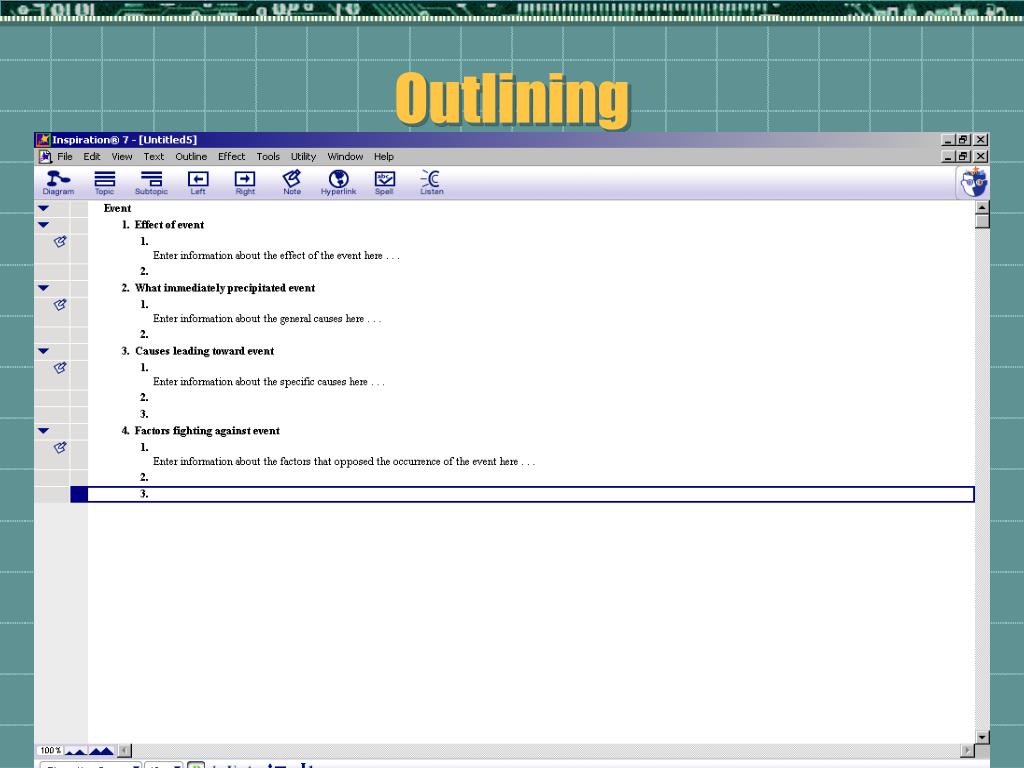Open the Outline menu
The height and width of the screenshot is (768, 1024).
coord(191,157)
